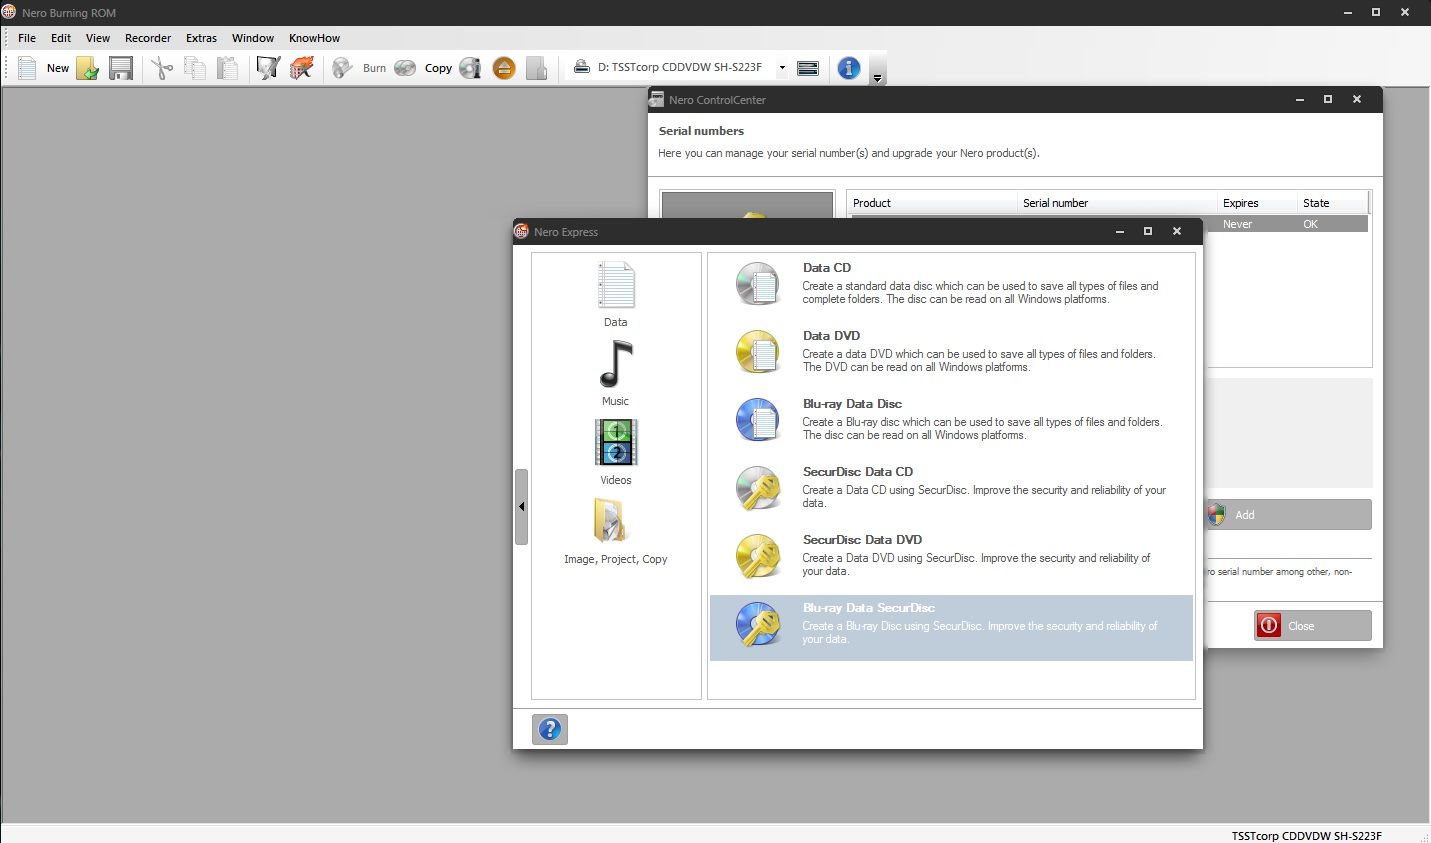The height and width of the screenshot is (843, 1431).
Task: Open the View menu
Action: click(x=98, y=38)
